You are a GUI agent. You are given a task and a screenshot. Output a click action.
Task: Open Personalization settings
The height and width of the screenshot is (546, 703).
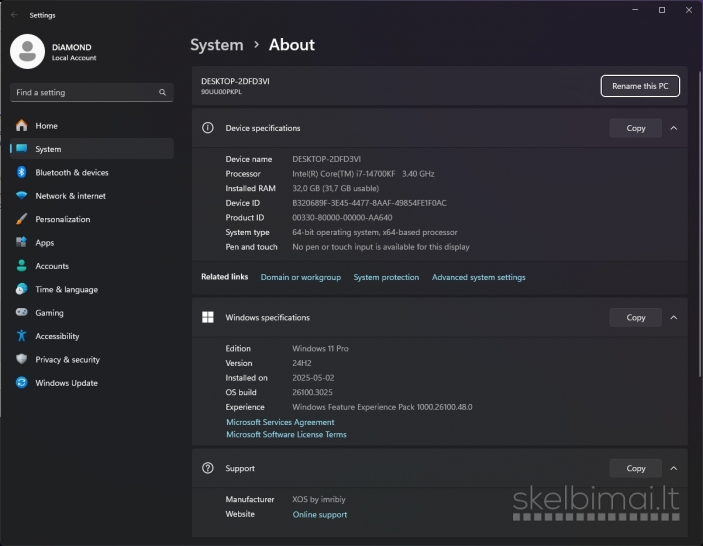[x=92, y=219]
